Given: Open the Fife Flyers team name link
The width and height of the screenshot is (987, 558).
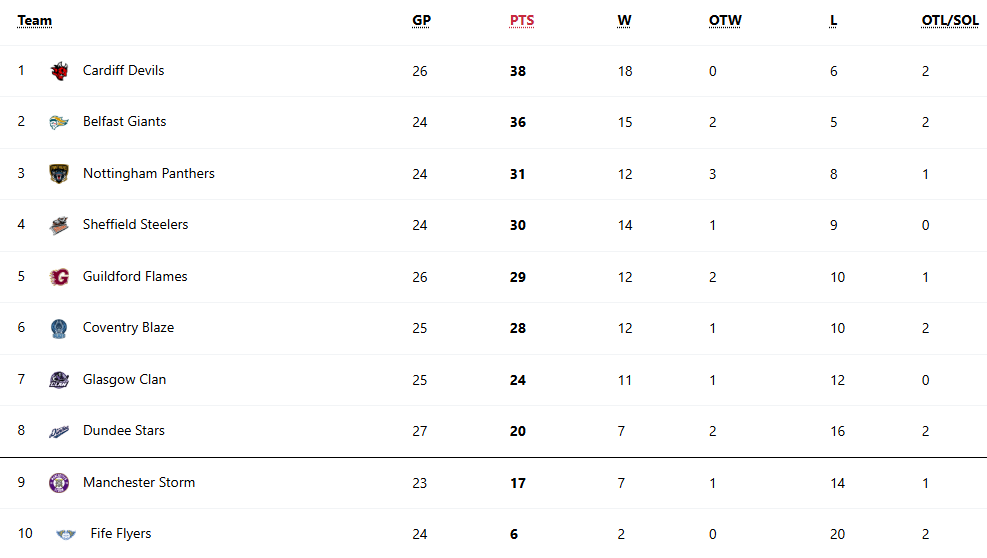Looking at the screenshot, I should [121, 533].
